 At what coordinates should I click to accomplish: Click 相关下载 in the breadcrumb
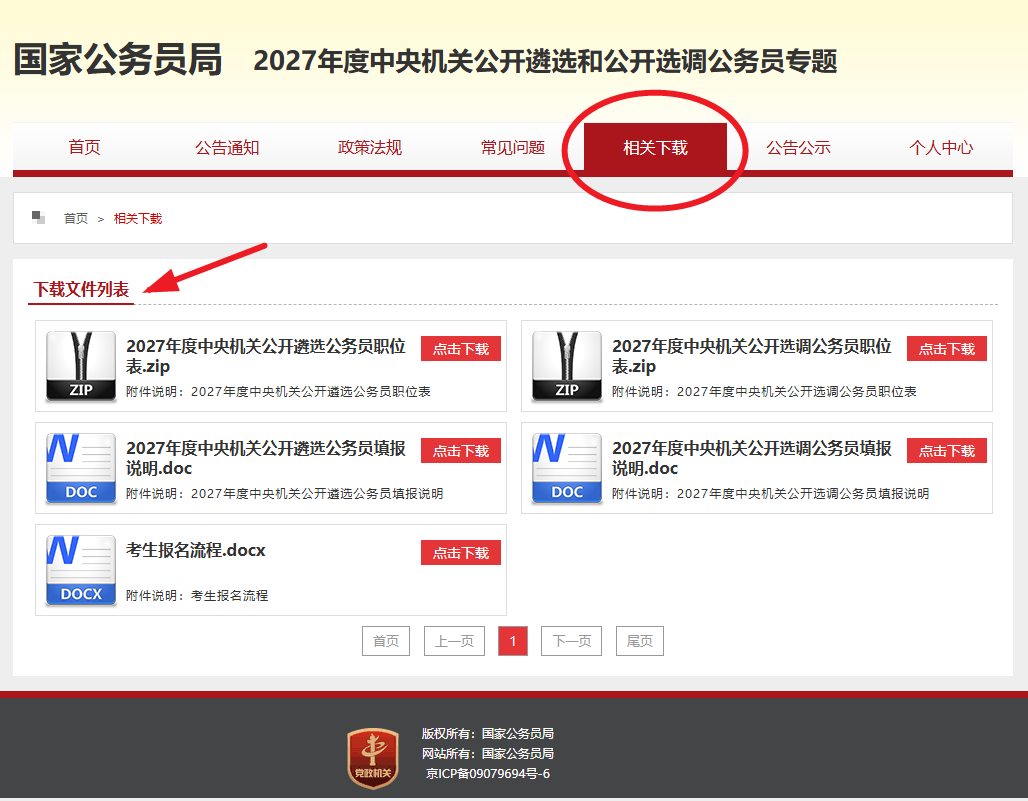[138, 218]
